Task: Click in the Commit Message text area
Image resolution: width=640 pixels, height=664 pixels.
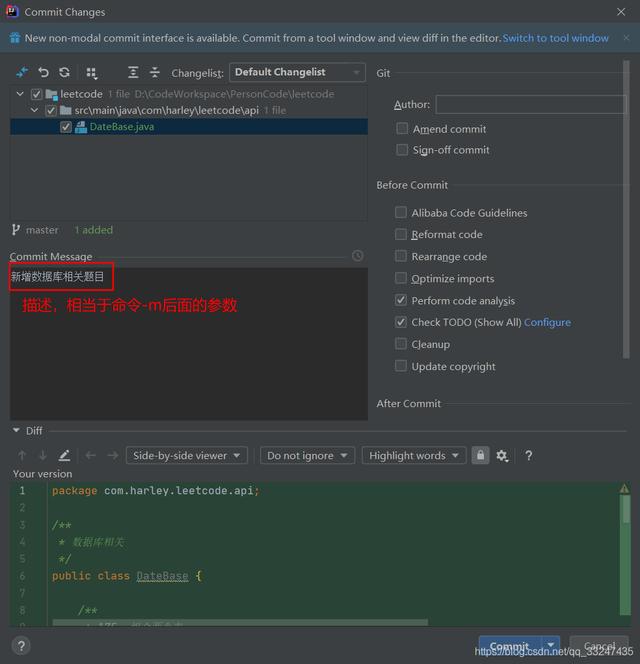Action: click(189, 343)
